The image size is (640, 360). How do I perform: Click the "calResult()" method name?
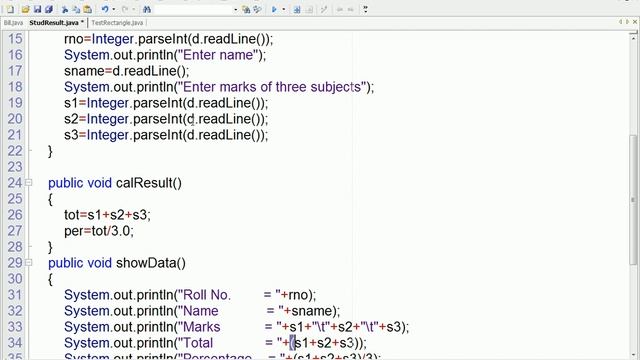(x=149, y=183)
